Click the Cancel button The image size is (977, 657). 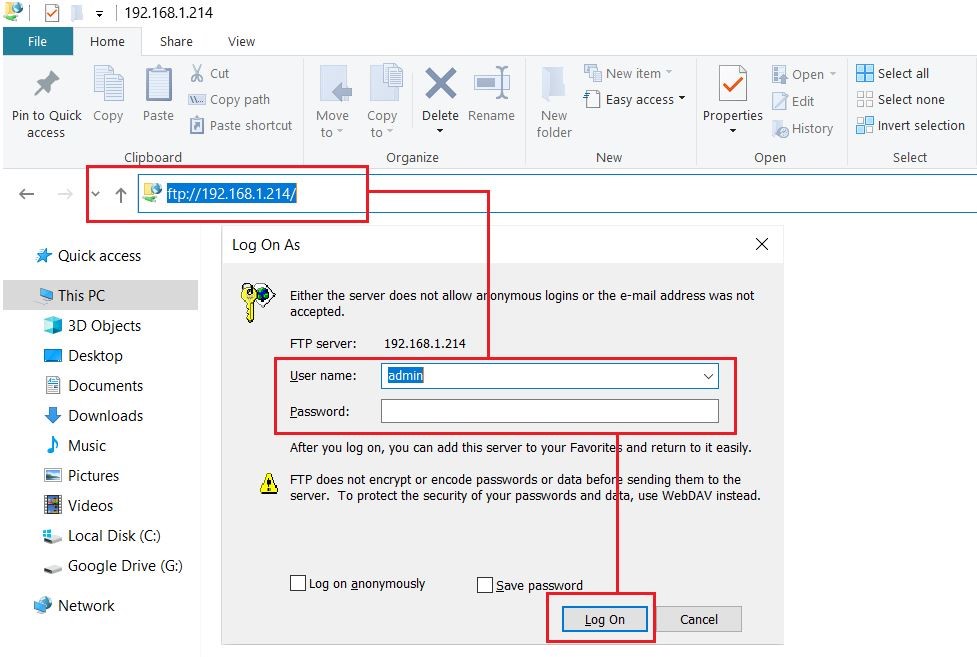pos(698,619)
